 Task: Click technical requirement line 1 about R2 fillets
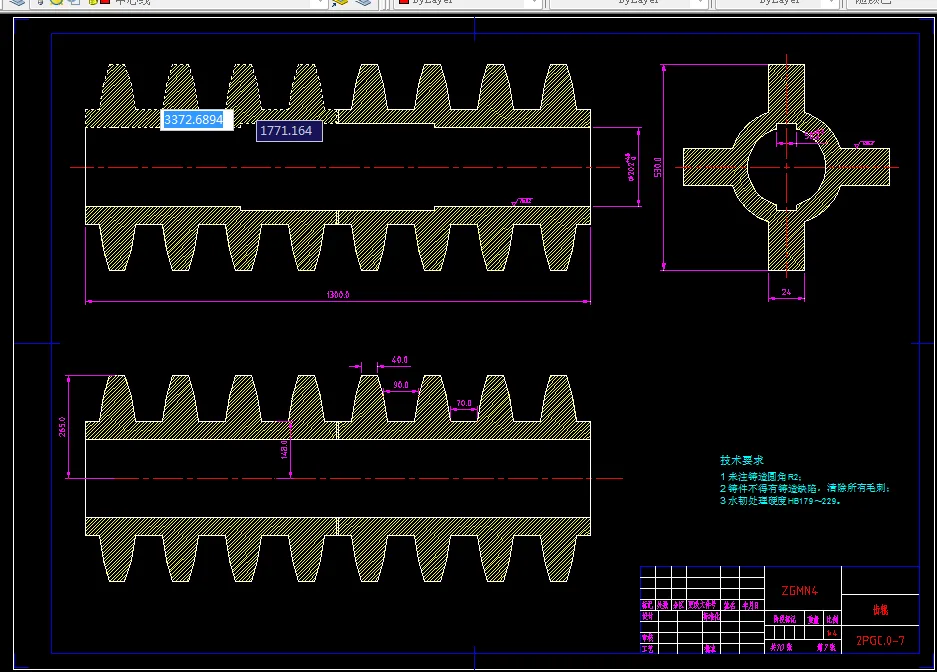point(761,477)
